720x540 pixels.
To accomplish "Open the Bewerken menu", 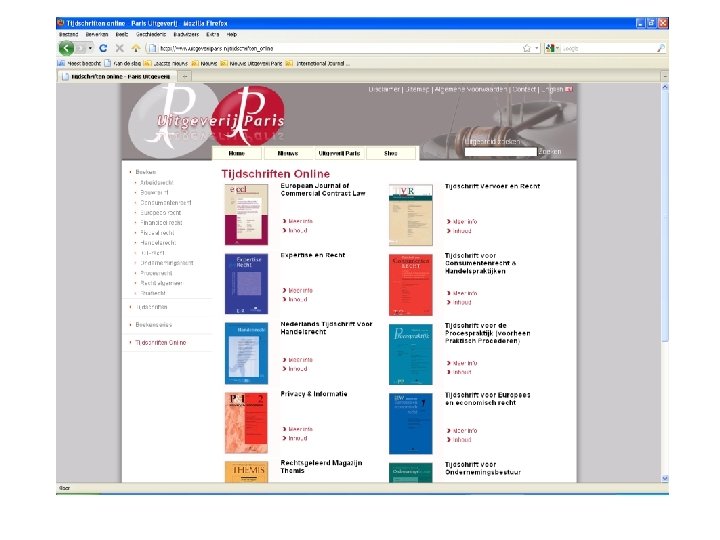I will click(96, 34).
